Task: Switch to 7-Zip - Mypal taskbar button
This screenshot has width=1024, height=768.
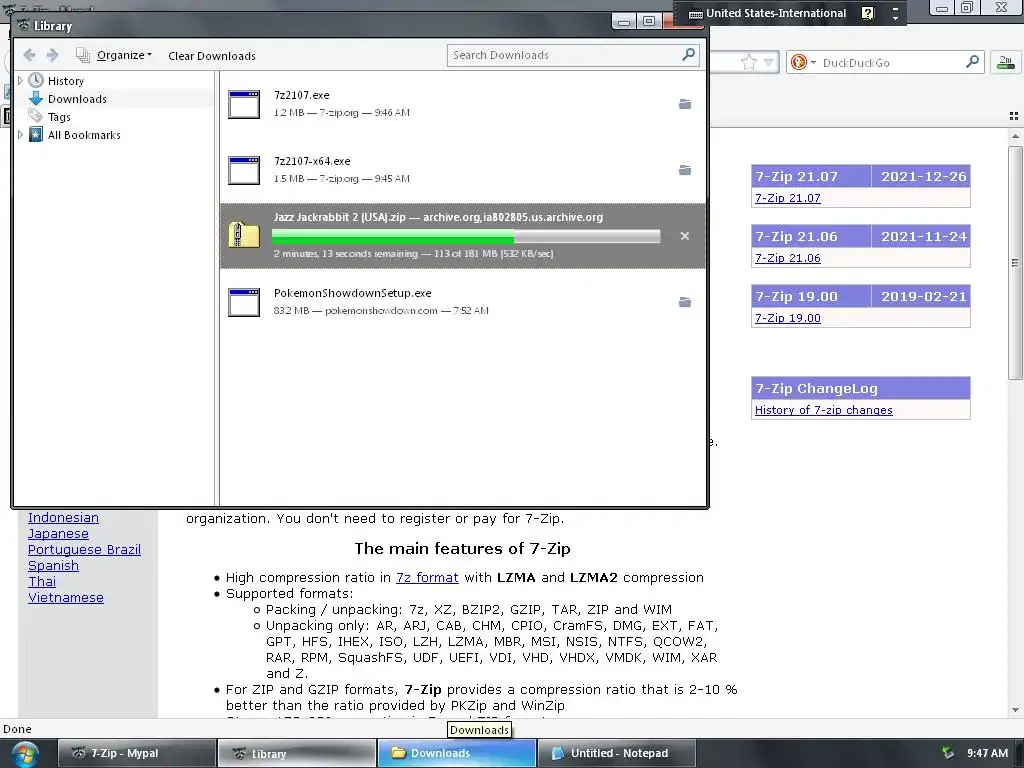Action: coord(136,753)
